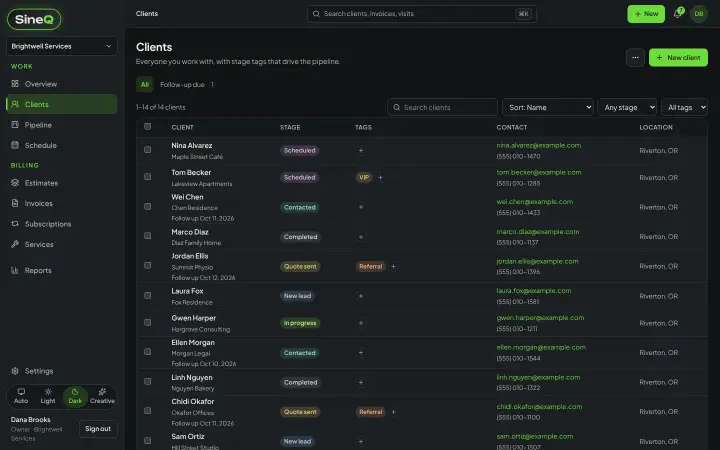720x450 pixels.
Task: Add a tag to Linh Nguyen
Action: pyautogui.click(x=361, y=382)
